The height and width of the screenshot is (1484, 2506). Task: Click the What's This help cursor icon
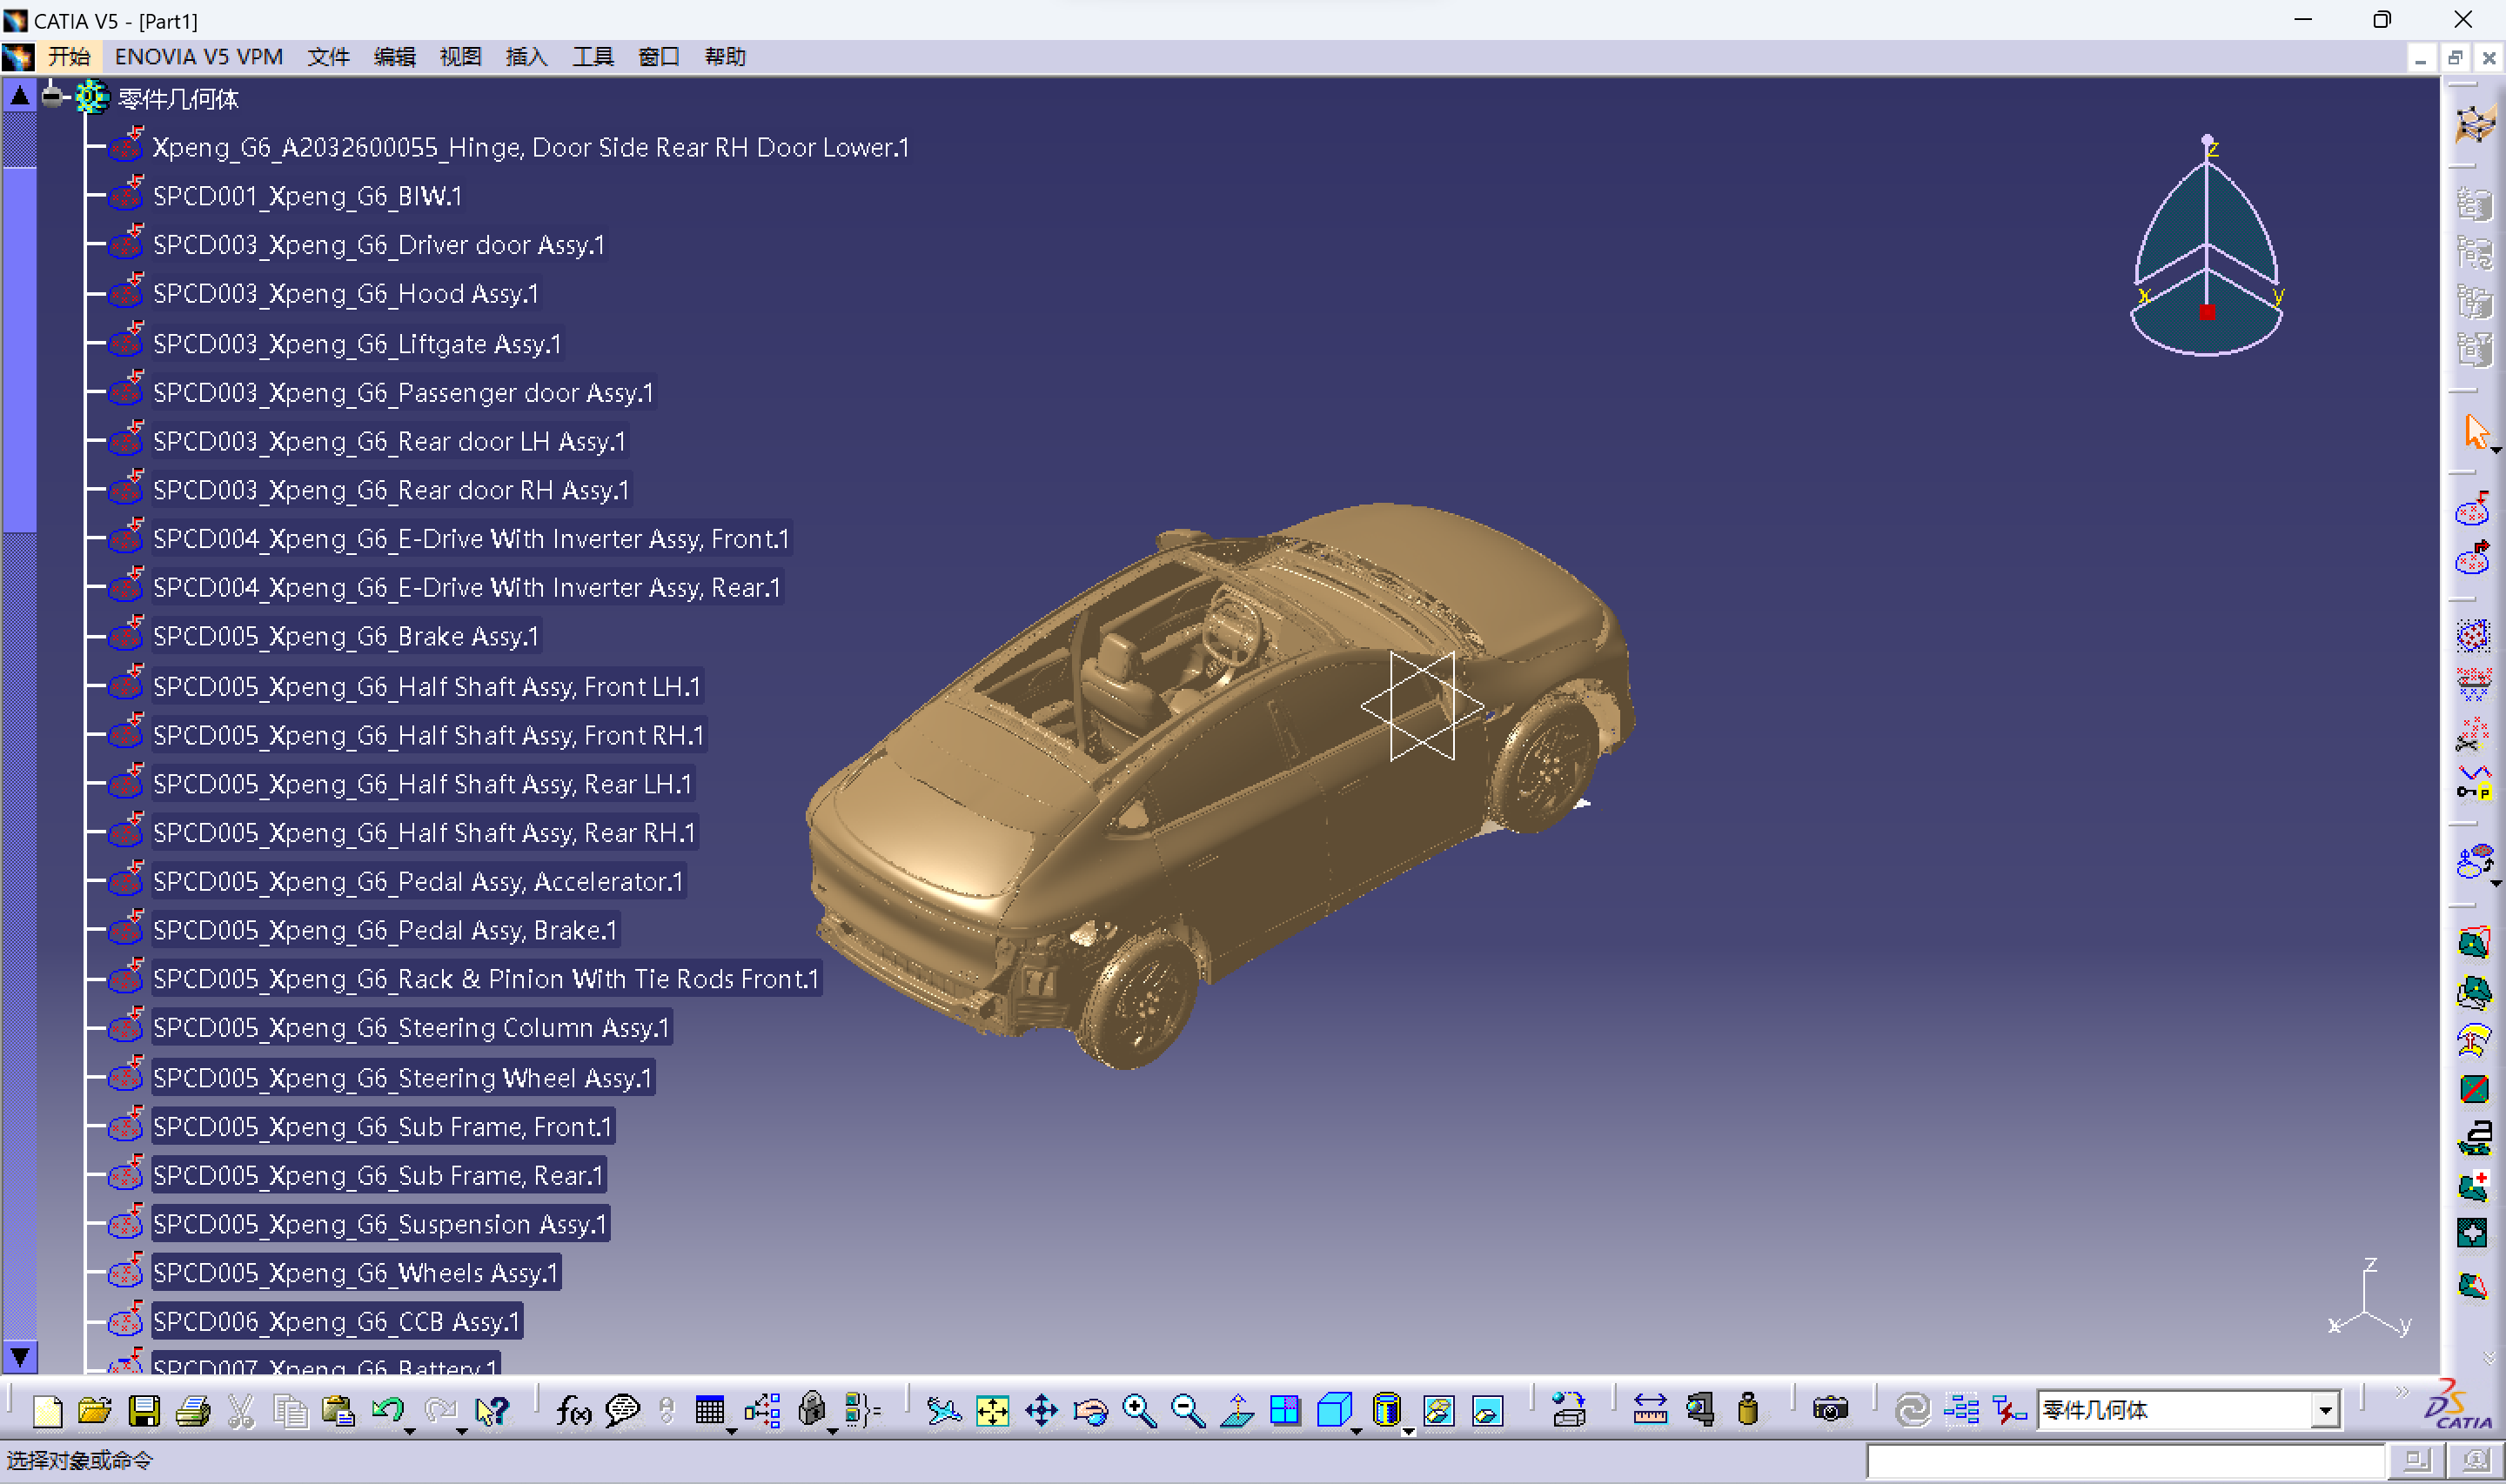[492, 1411]
